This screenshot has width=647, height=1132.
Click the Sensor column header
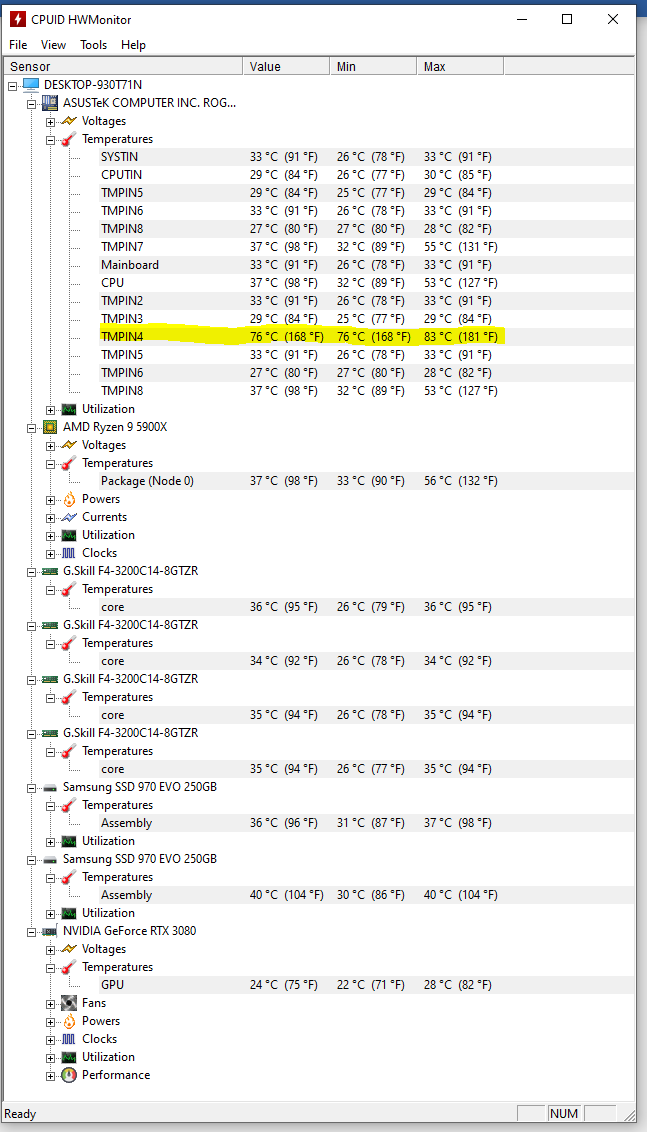(x=123, y=66)
